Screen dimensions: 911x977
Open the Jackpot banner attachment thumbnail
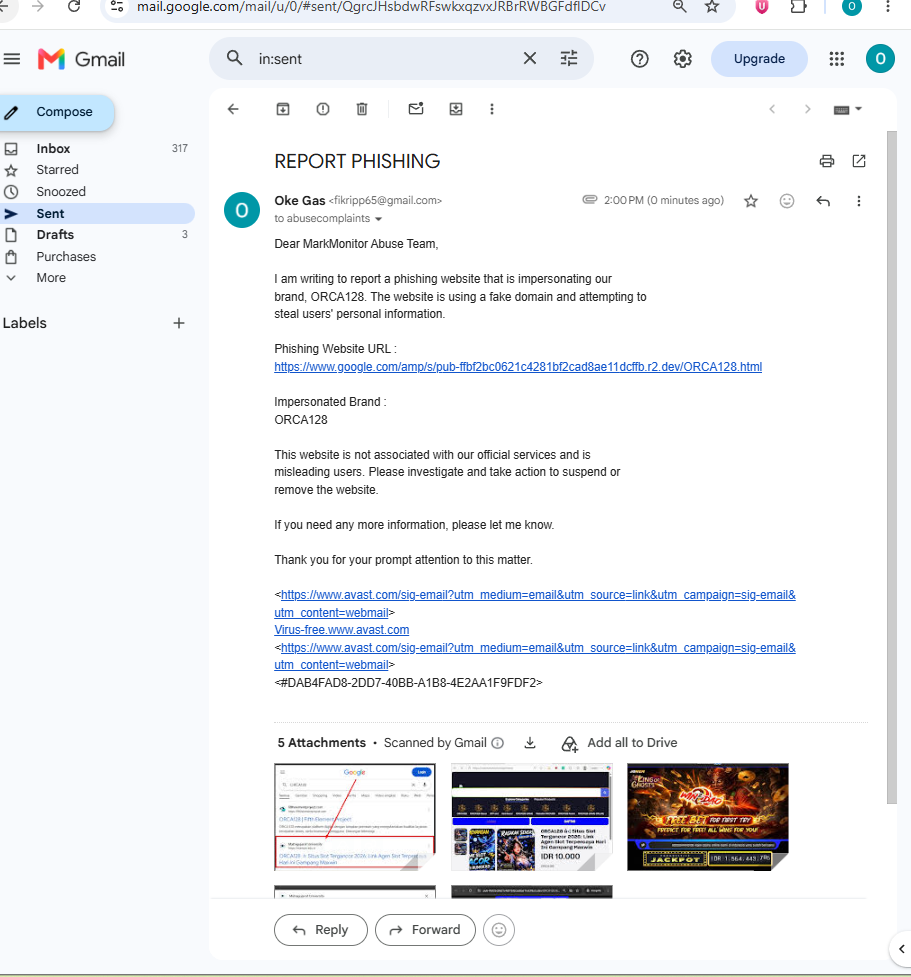708,817
